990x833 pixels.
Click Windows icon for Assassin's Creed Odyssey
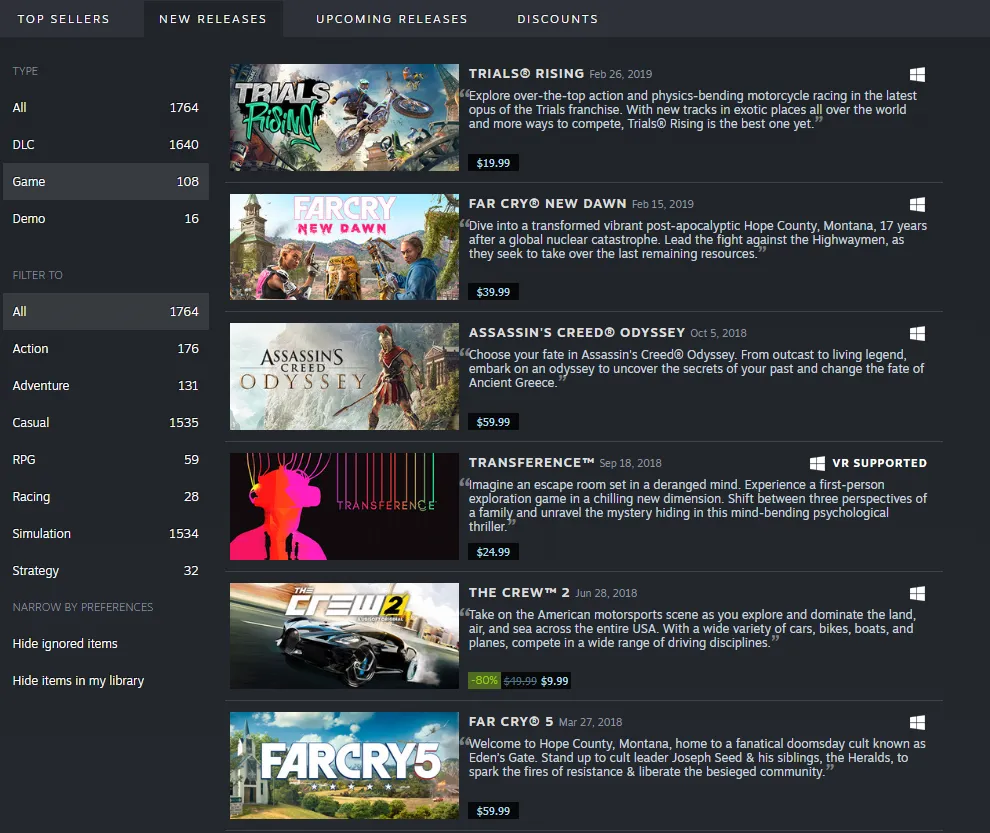pos(917,333)
